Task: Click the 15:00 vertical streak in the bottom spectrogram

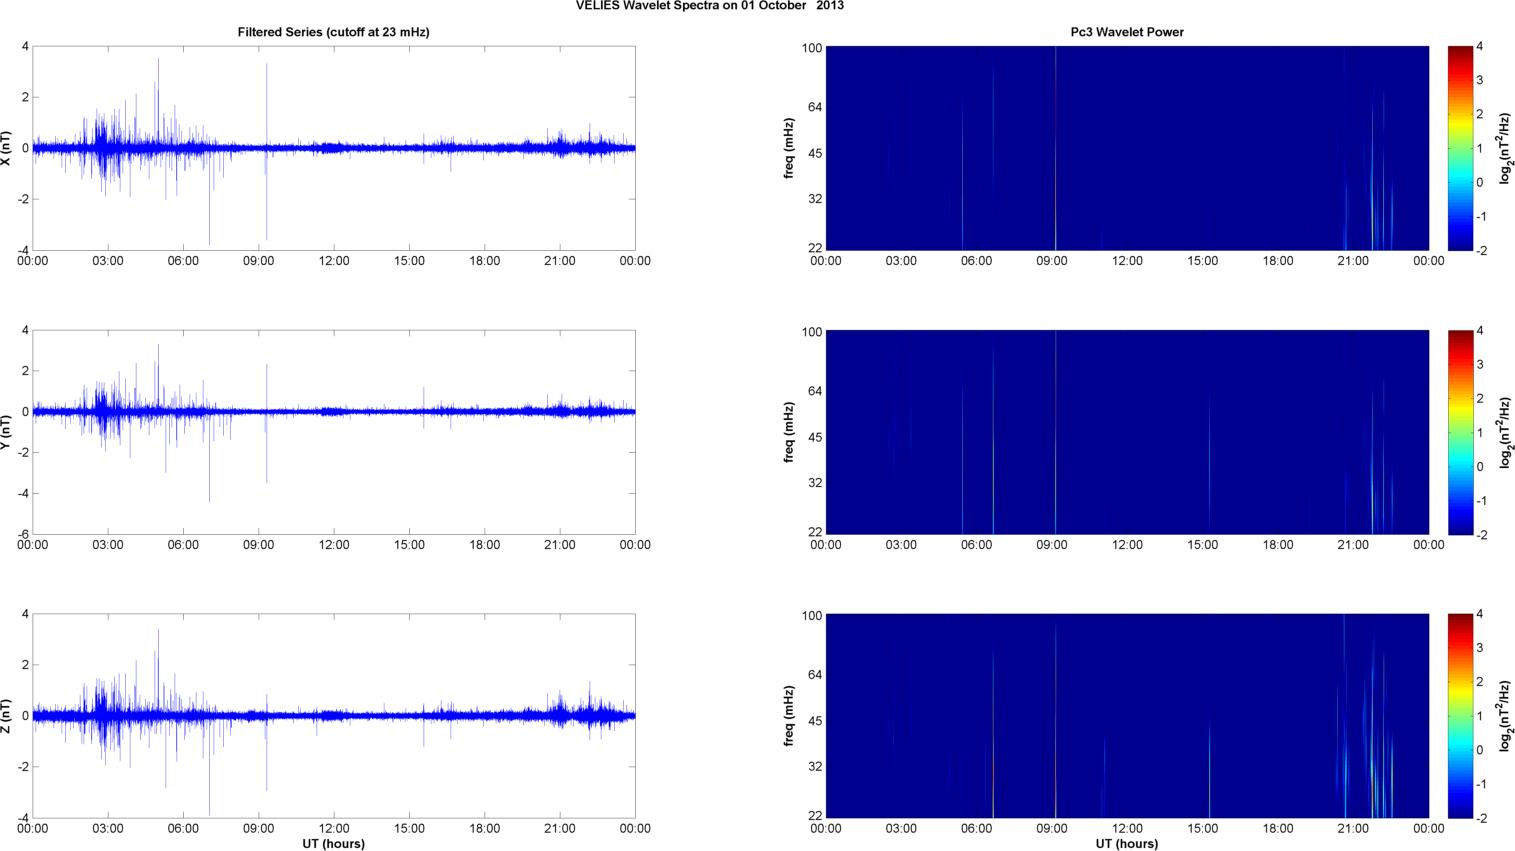Action: (x=1209, y=768)
